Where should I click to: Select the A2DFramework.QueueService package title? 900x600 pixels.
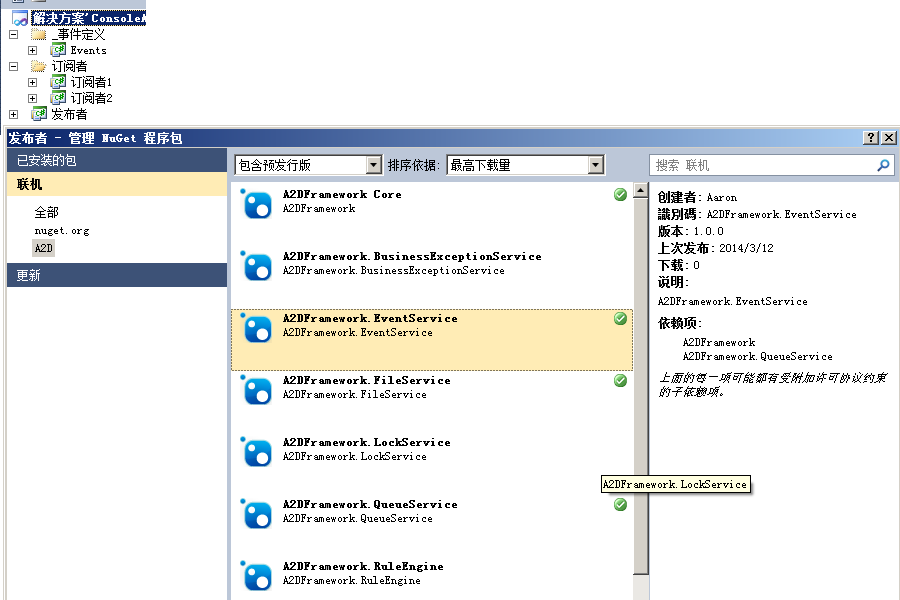(370, 504)
